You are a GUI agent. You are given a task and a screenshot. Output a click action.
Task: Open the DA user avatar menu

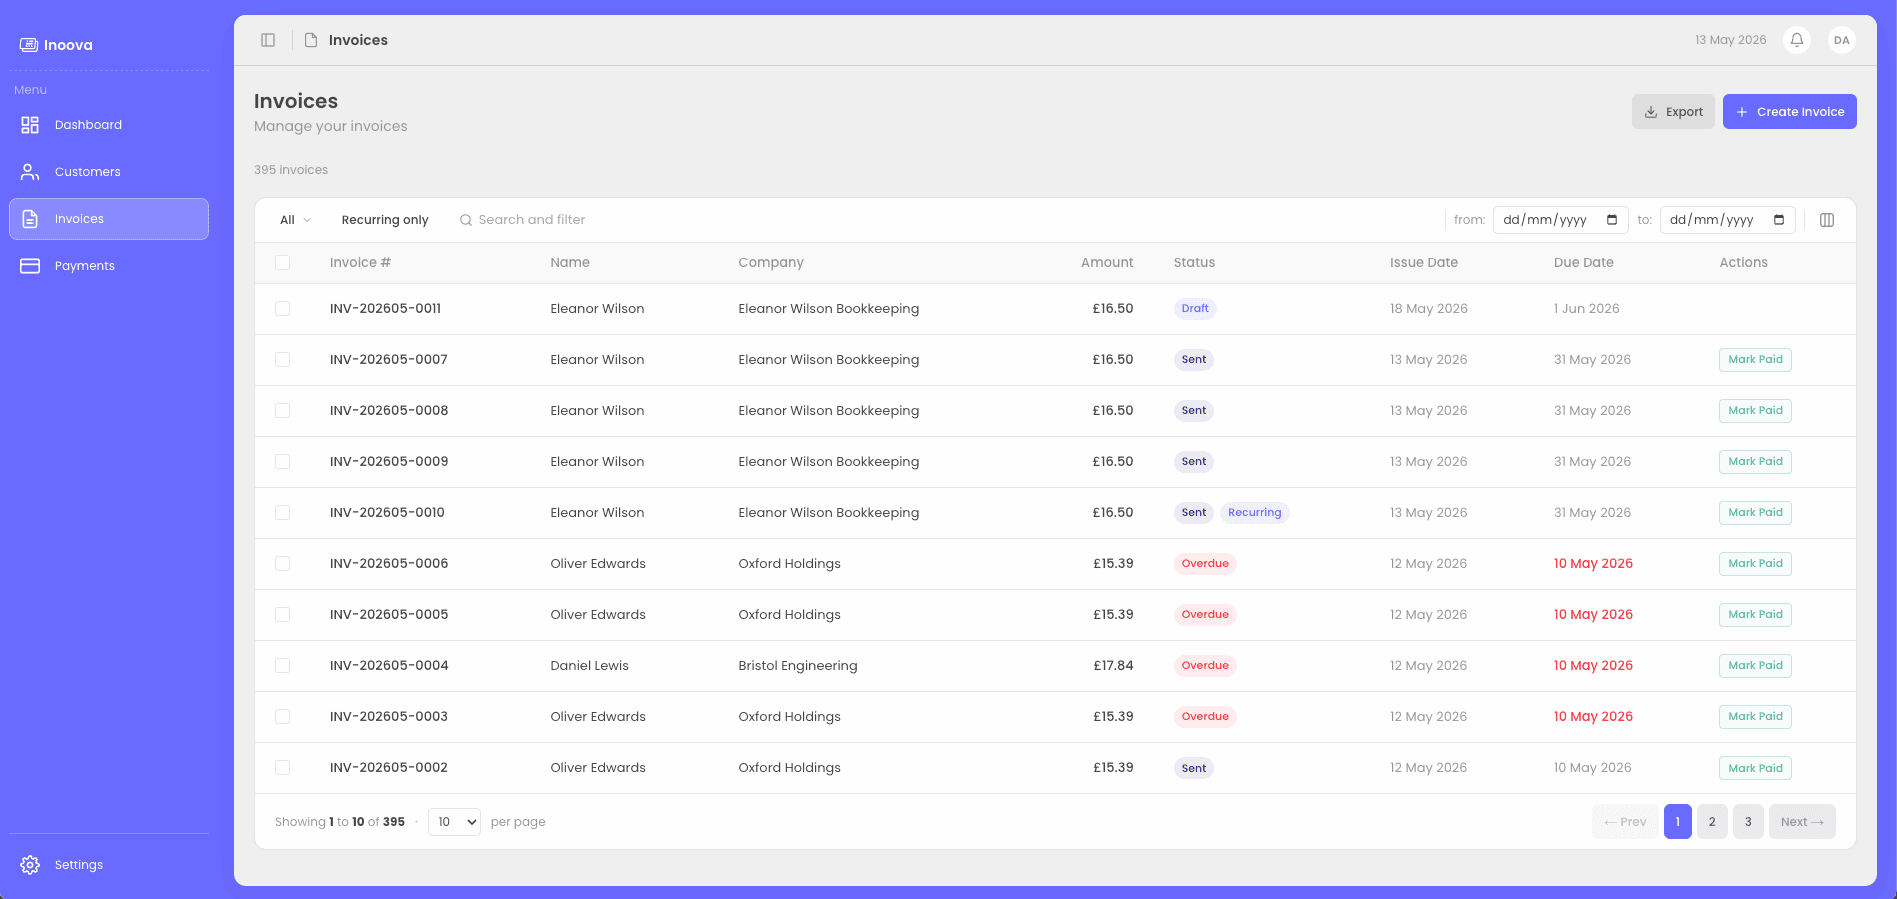[x=1841, y=40]
